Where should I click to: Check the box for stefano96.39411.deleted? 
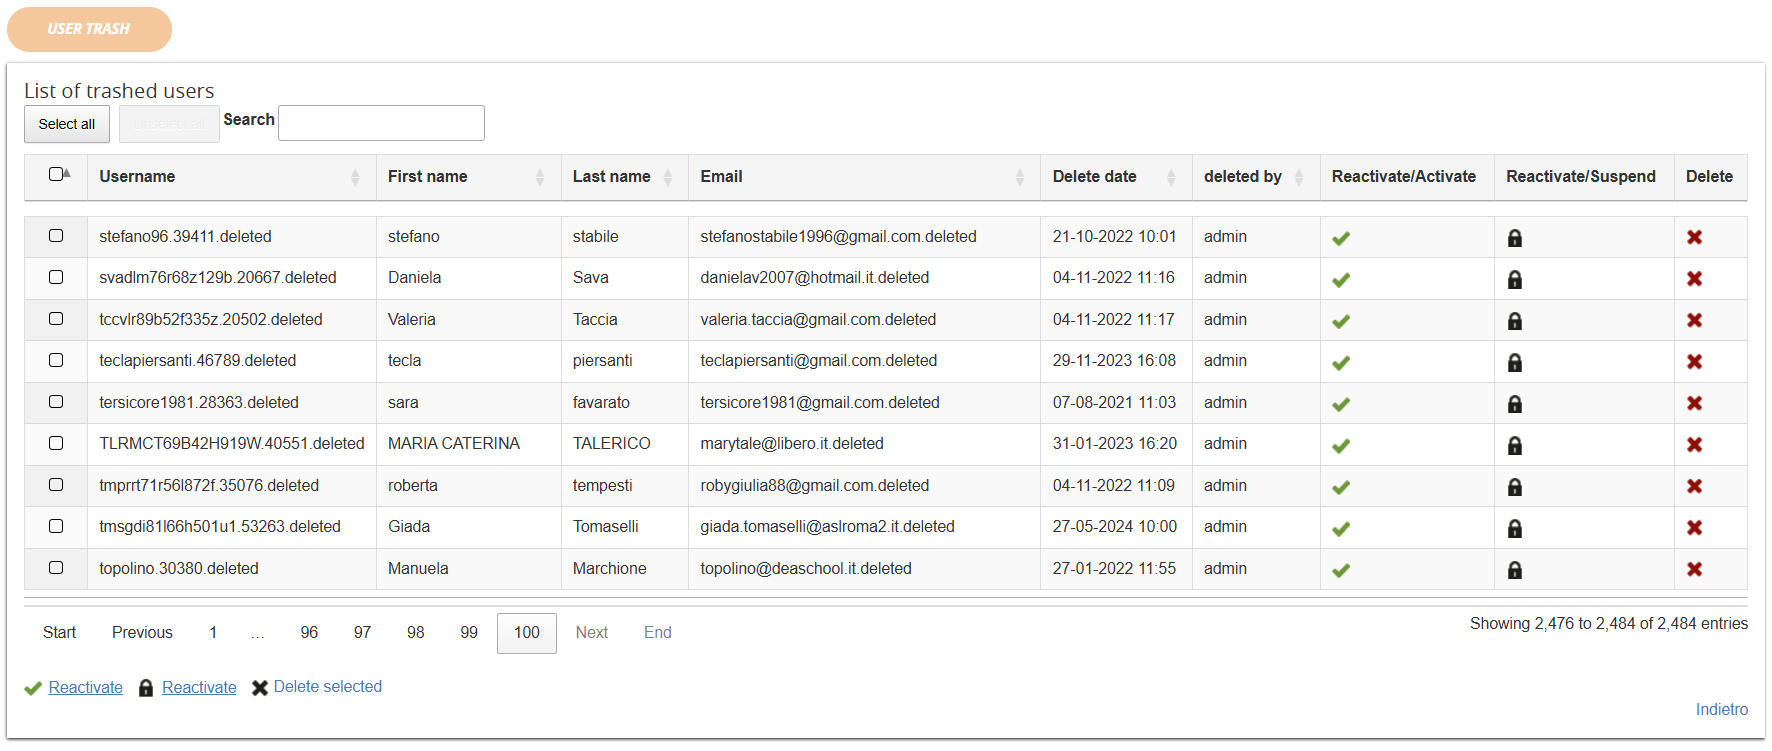coord(56,236)
